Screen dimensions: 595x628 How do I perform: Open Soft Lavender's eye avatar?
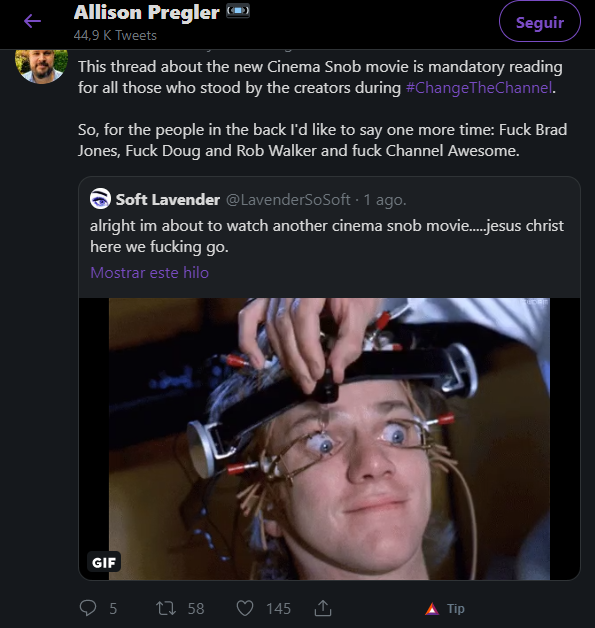[100, 199]
